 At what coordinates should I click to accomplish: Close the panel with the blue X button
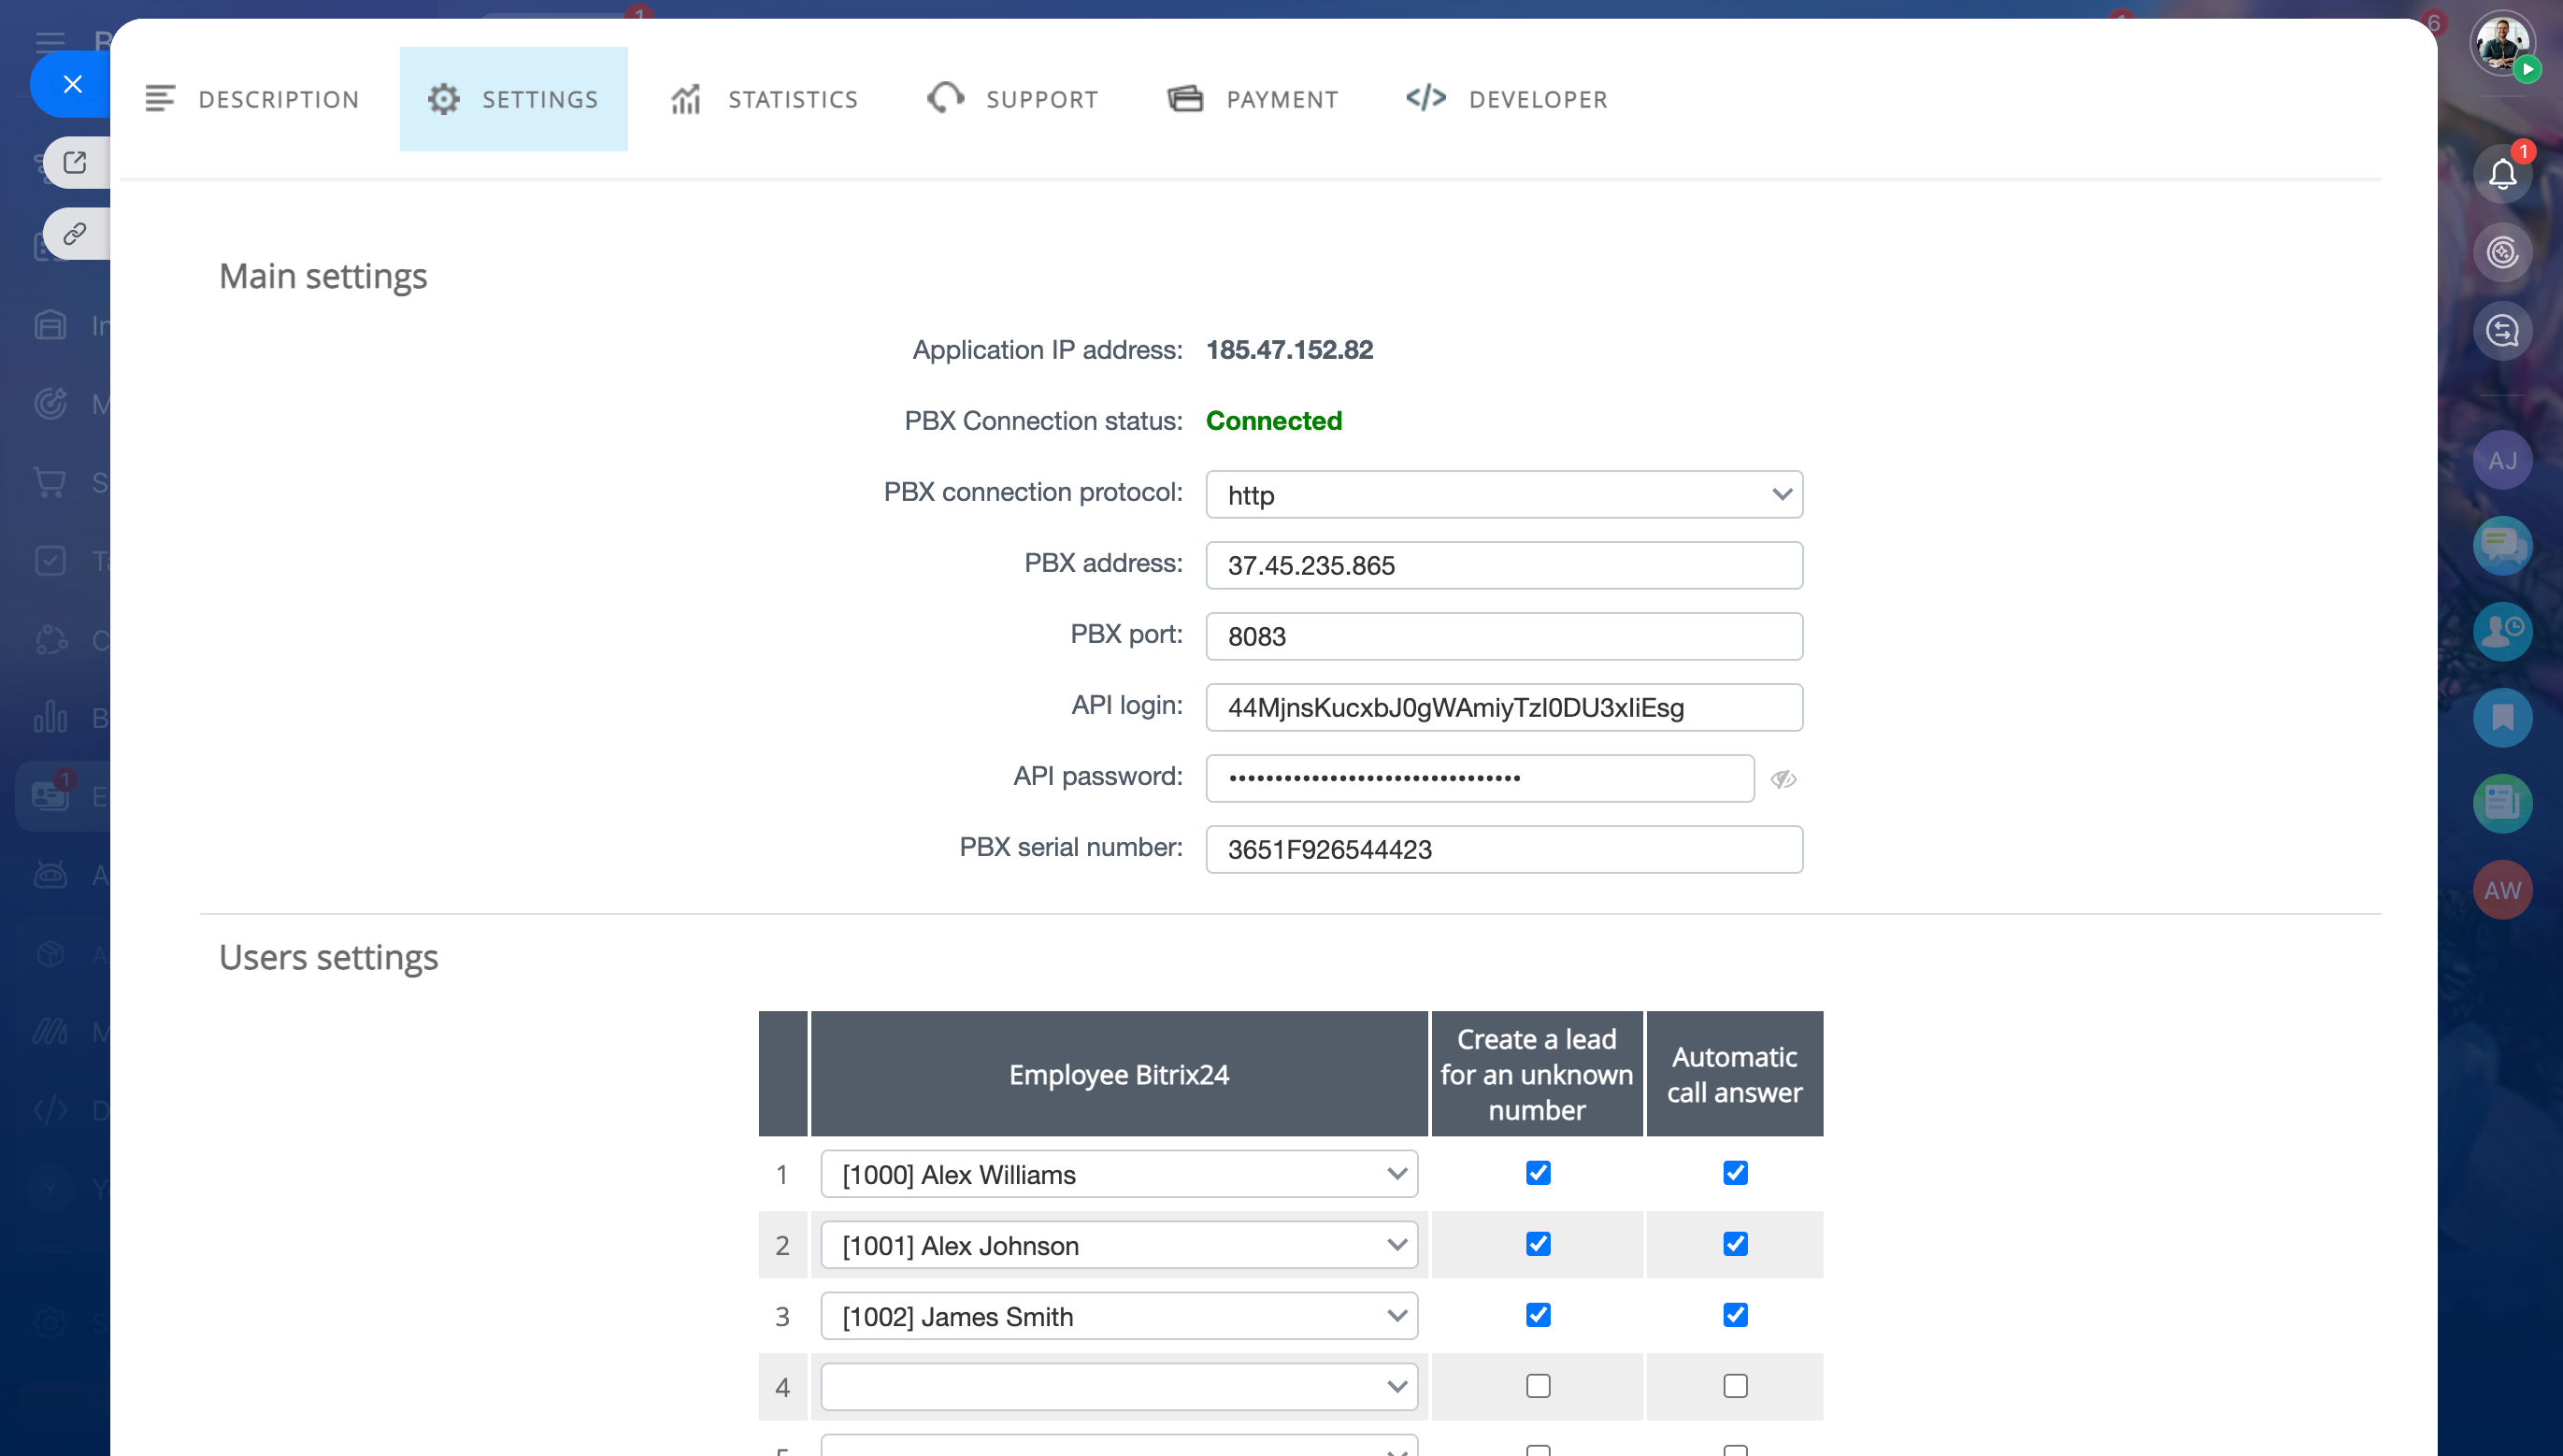coord(72,85)
